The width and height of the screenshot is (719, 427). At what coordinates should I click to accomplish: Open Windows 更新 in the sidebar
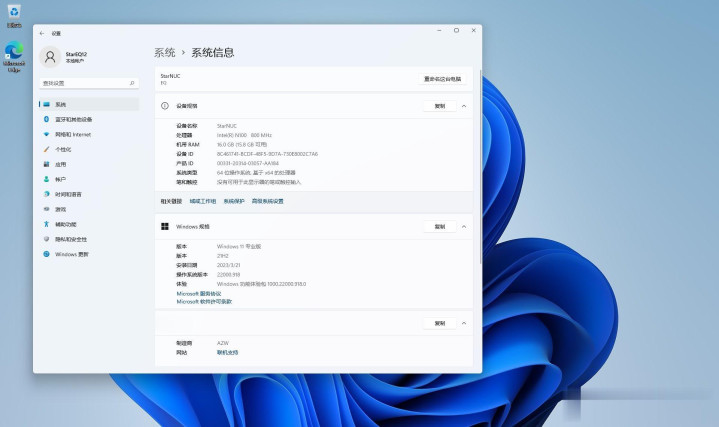point(89,254)
